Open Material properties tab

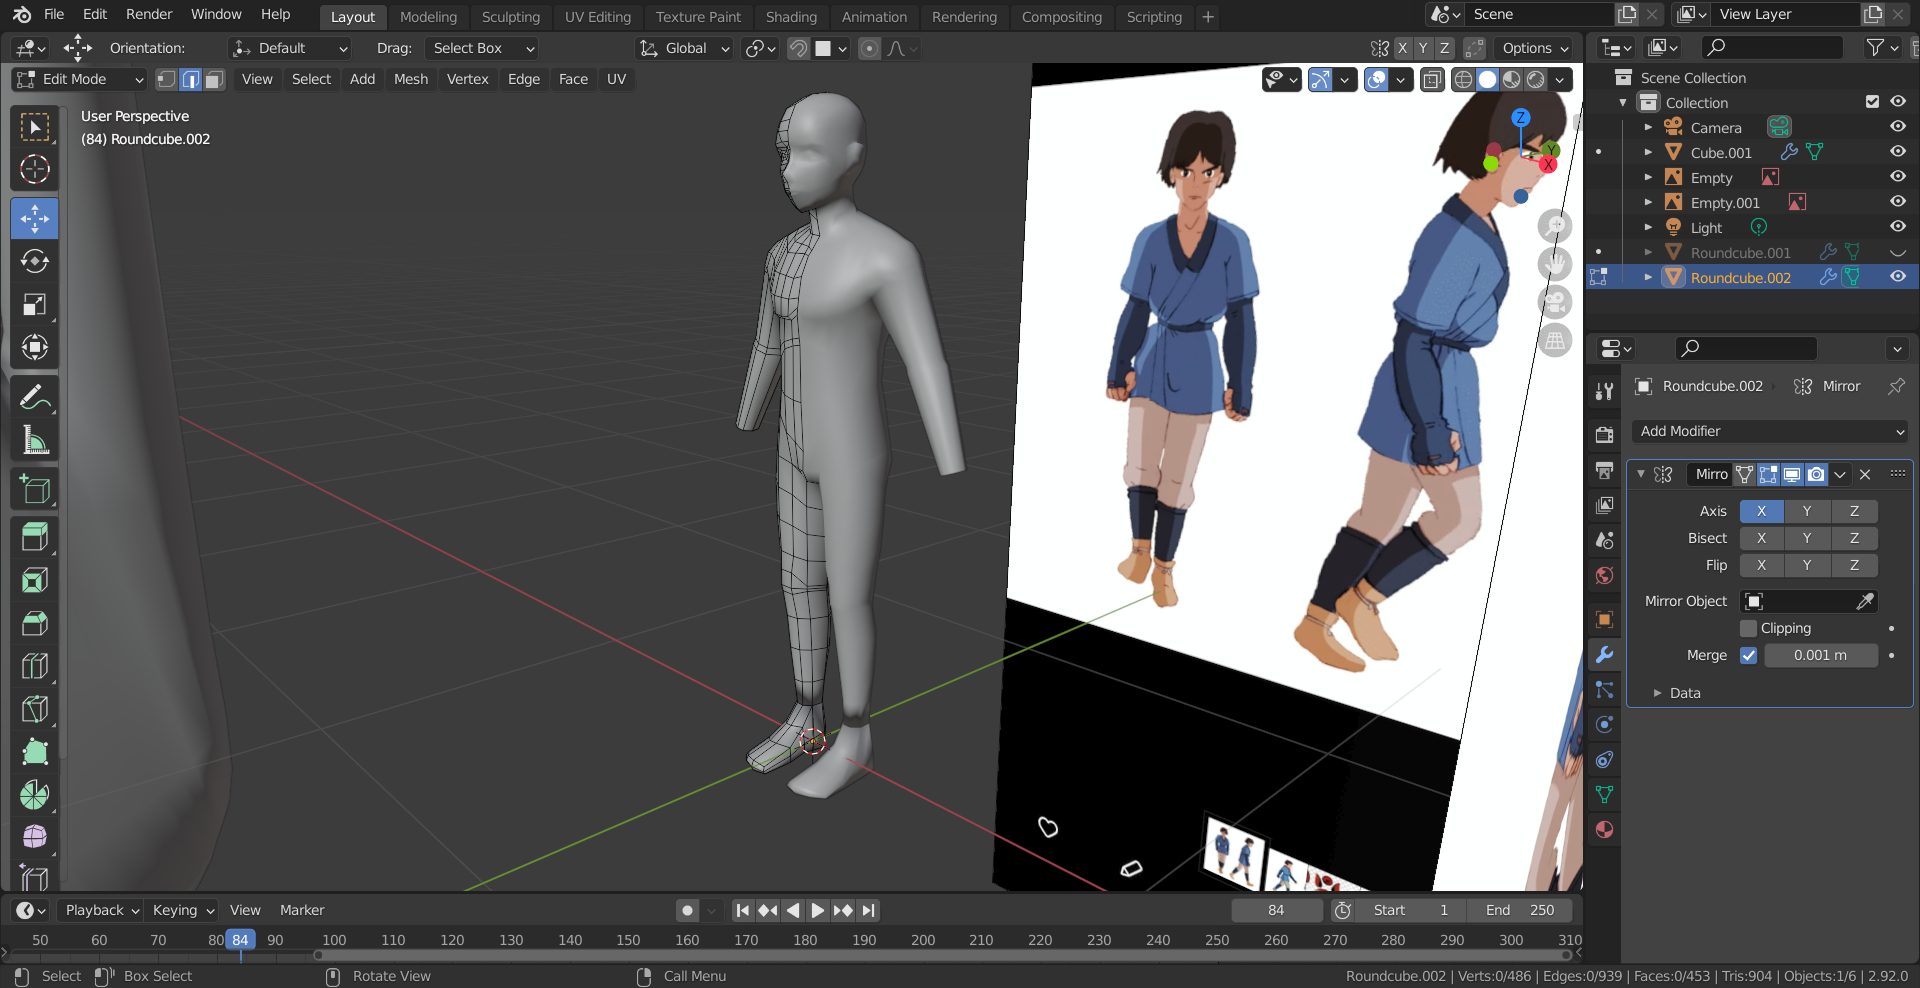click(1604, 830)
